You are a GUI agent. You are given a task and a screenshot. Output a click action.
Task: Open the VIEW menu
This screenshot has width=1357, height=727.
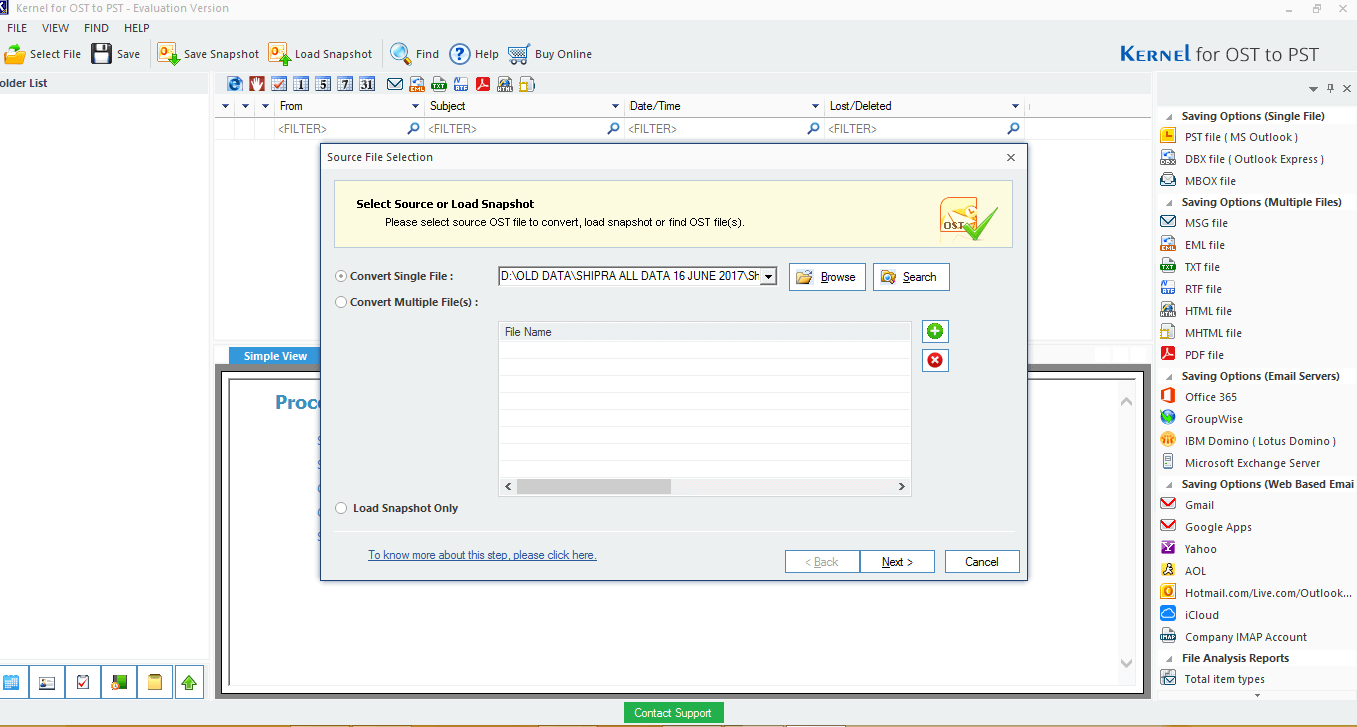pos(56,28)
